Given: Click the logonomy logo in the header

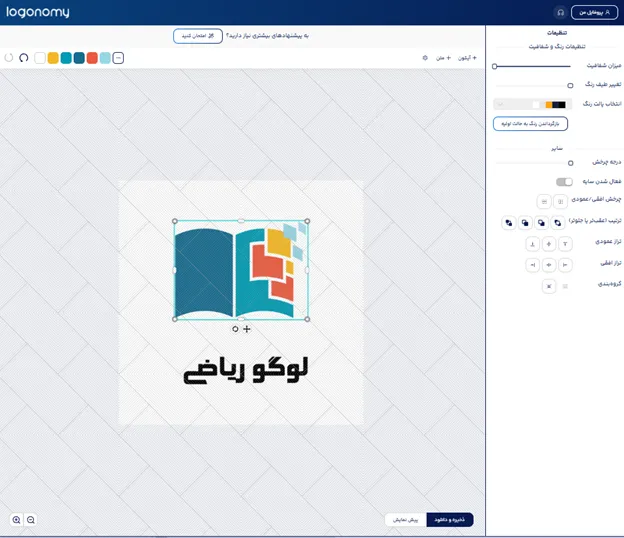Looking at the screenshot, I should click(x=37, y=12).
